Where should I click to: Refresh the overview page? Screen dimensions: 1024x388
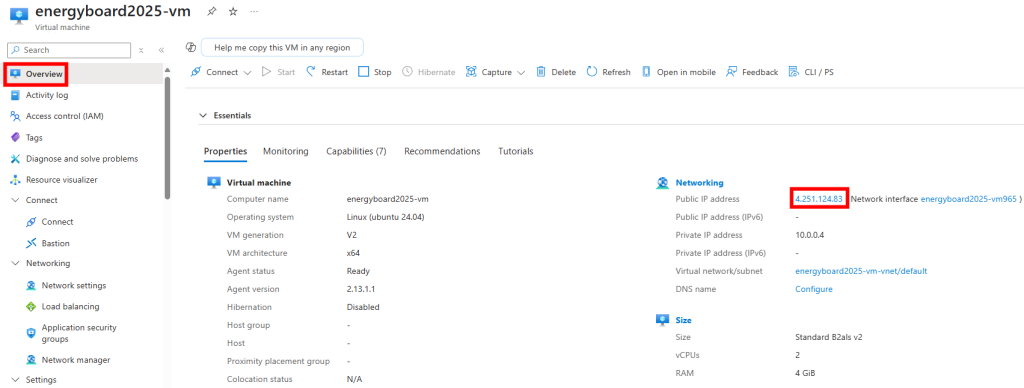tap(609, 72)
